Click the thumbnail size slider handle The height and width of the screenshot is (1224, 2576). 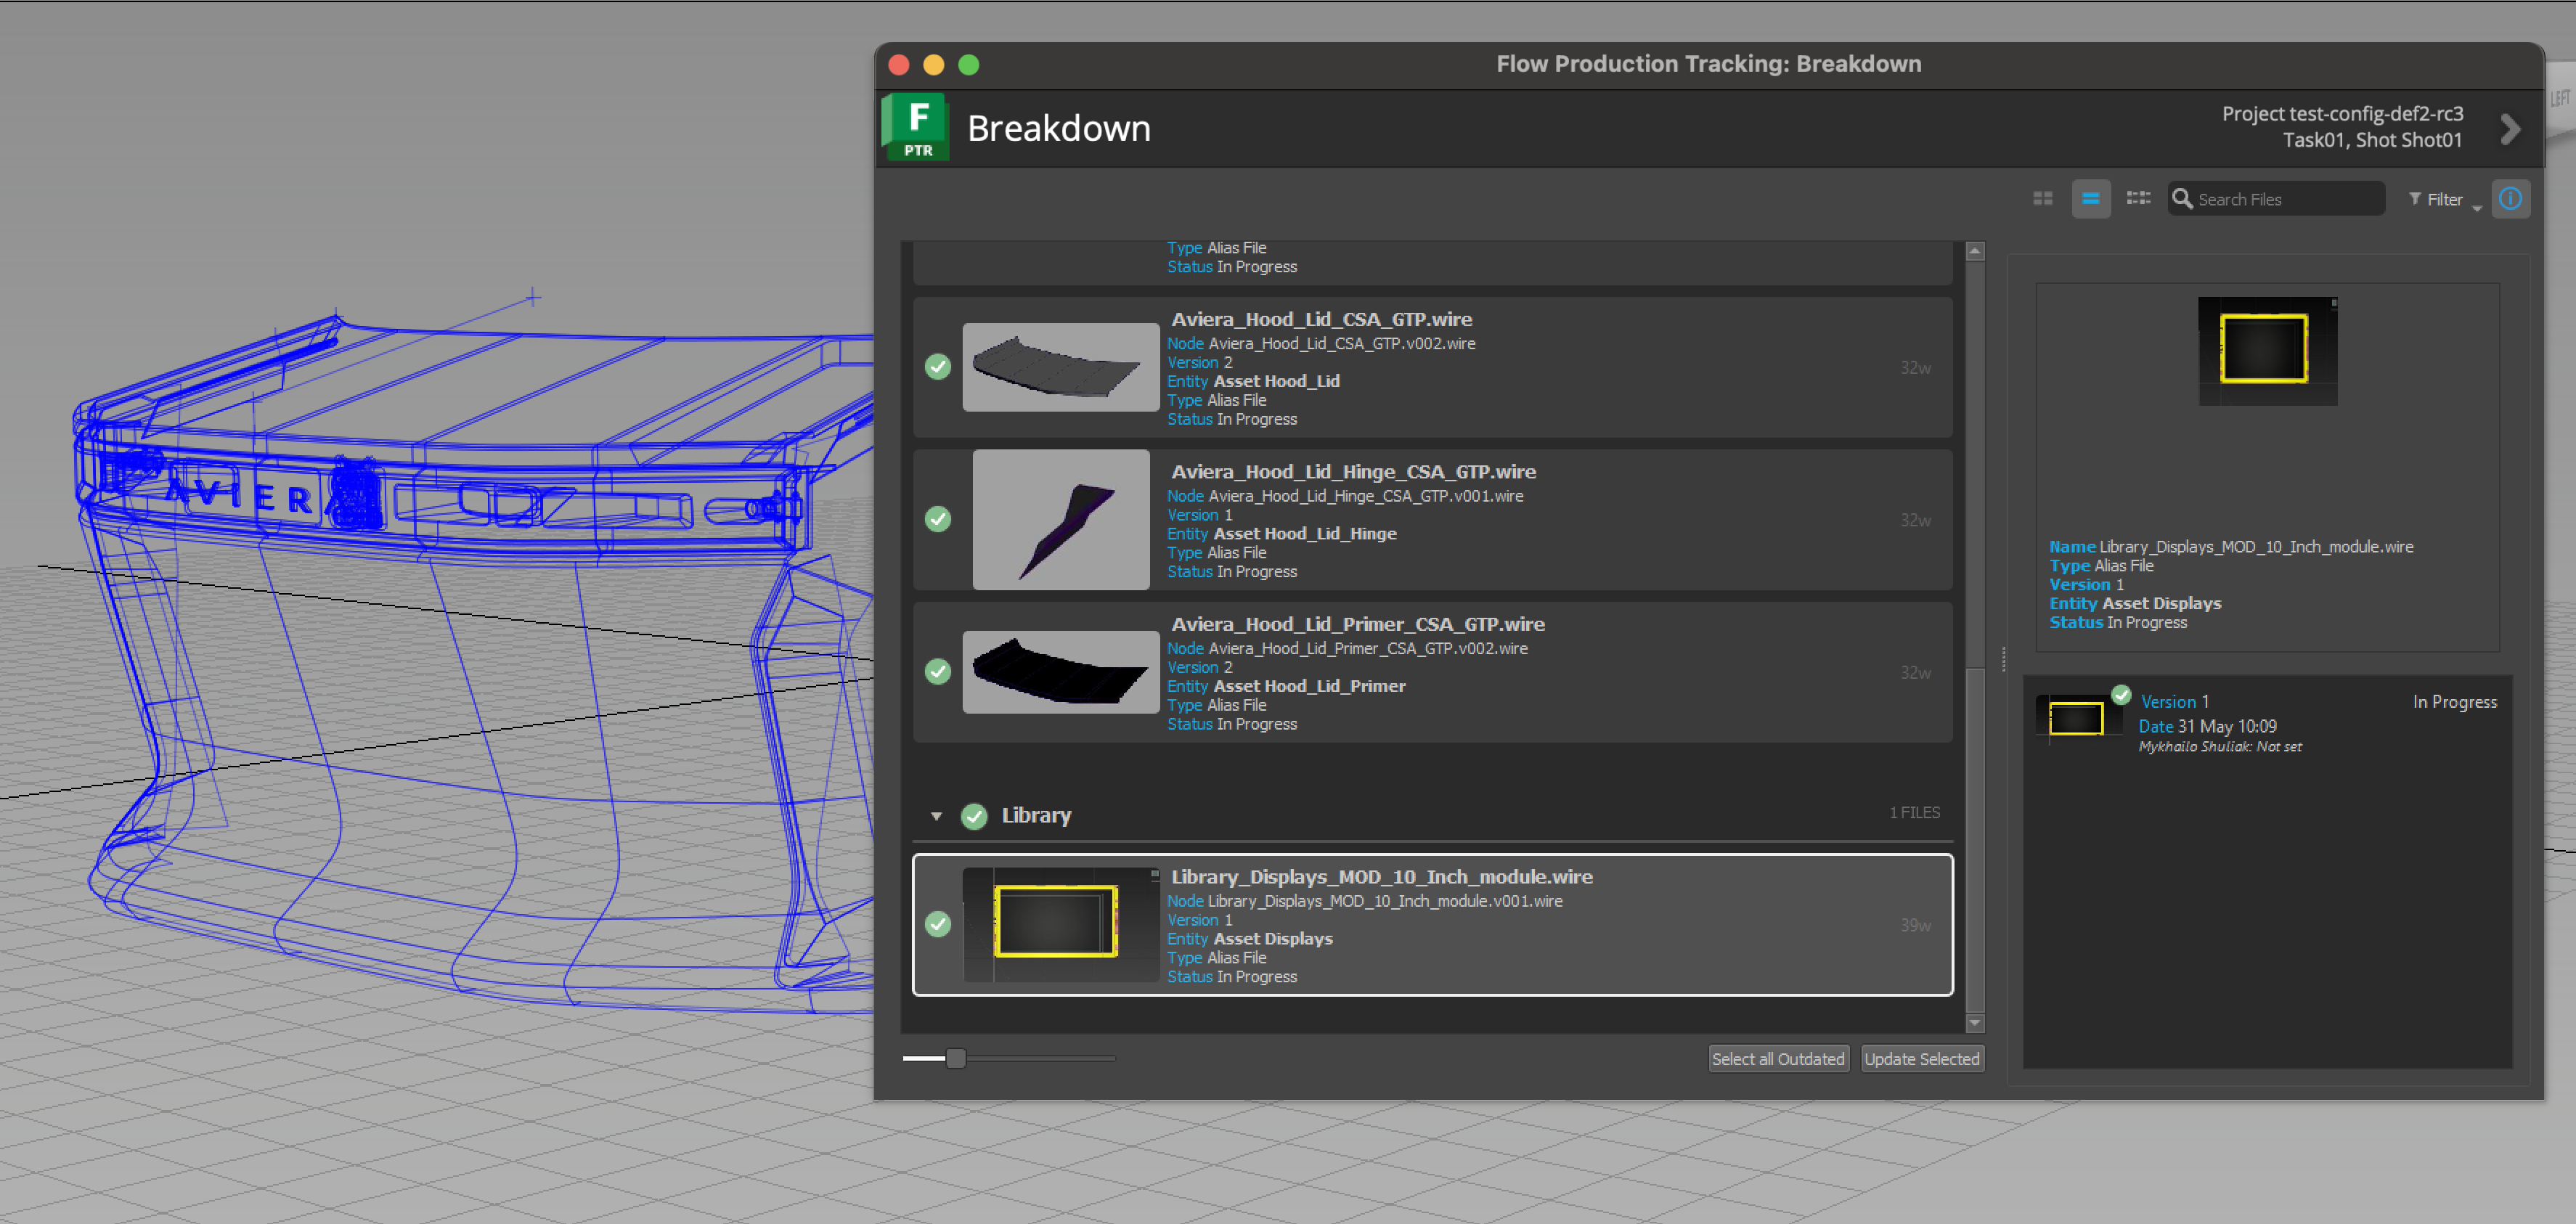(956, 1058)
